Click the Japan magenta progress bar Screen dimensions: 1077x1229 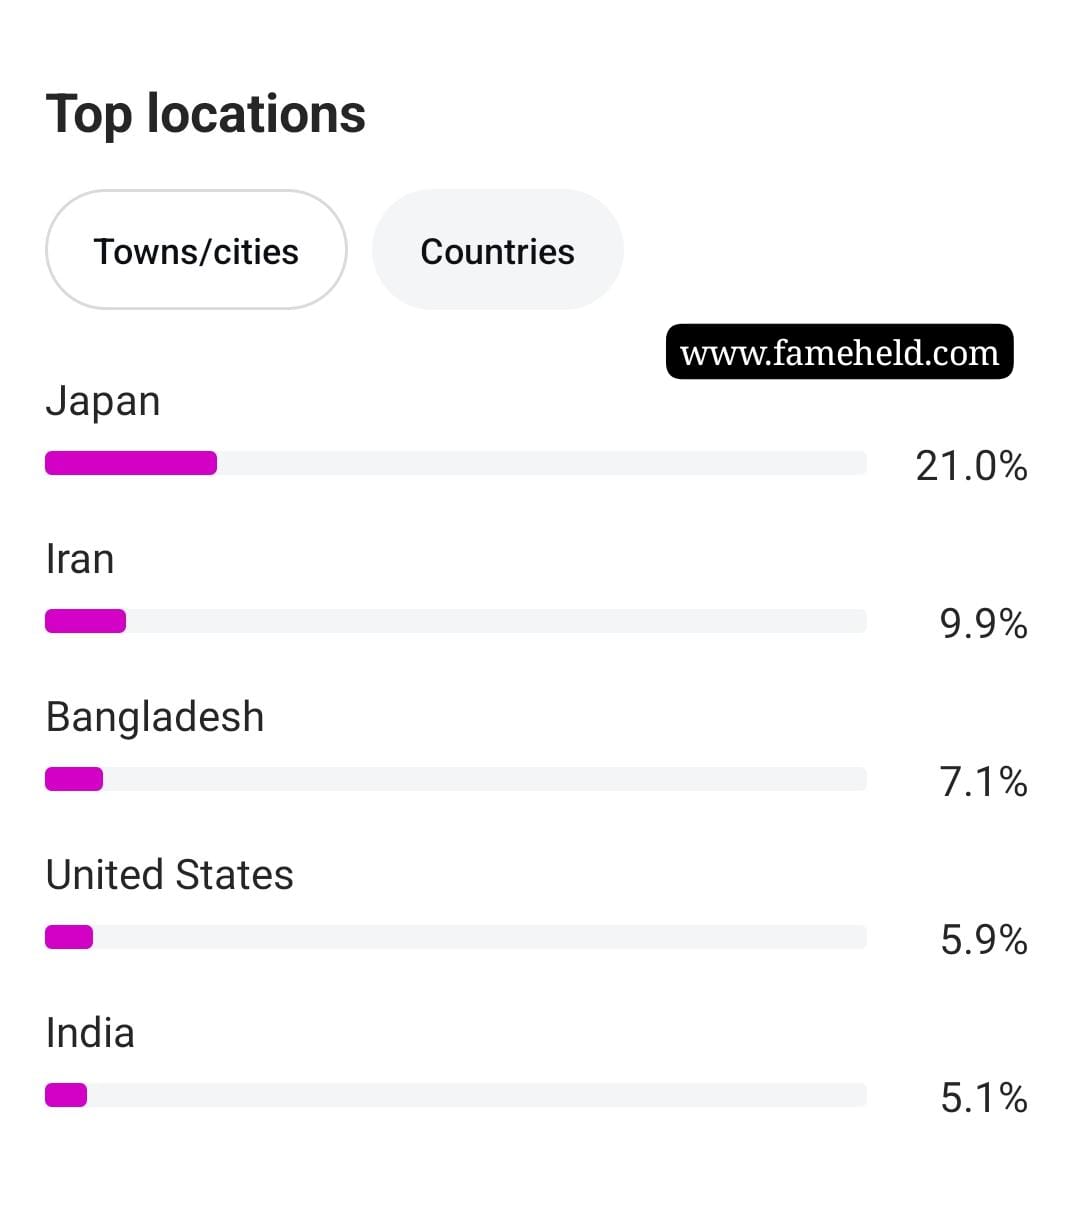(131, 463)
